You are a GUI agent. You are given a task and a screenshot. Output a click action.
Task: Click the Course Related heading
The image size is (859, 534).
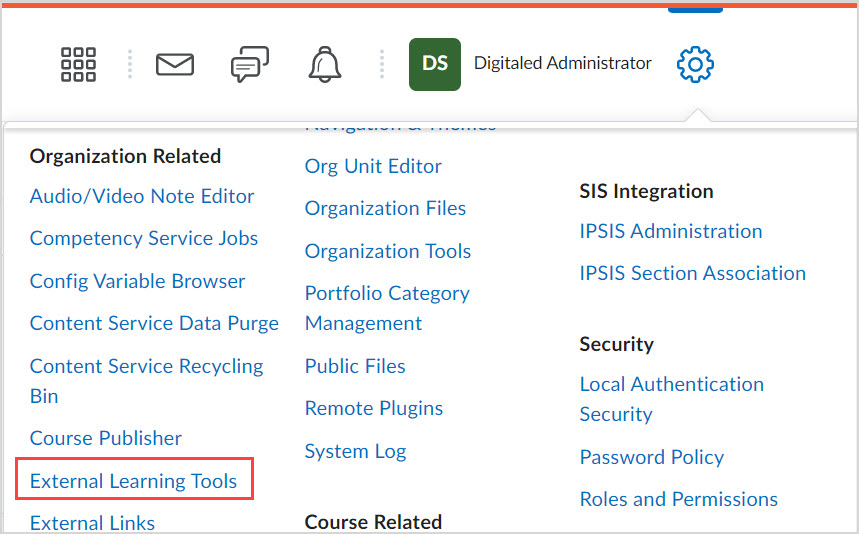coord(373,522)
